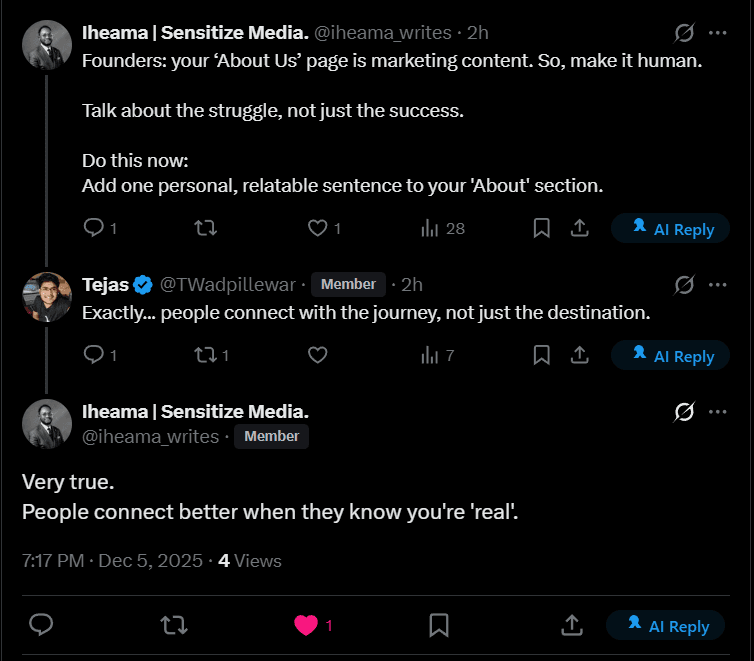754x661 pixels.
Task: Bookmark the Founders 'About Us' post
Action: [x=541, y=228]
